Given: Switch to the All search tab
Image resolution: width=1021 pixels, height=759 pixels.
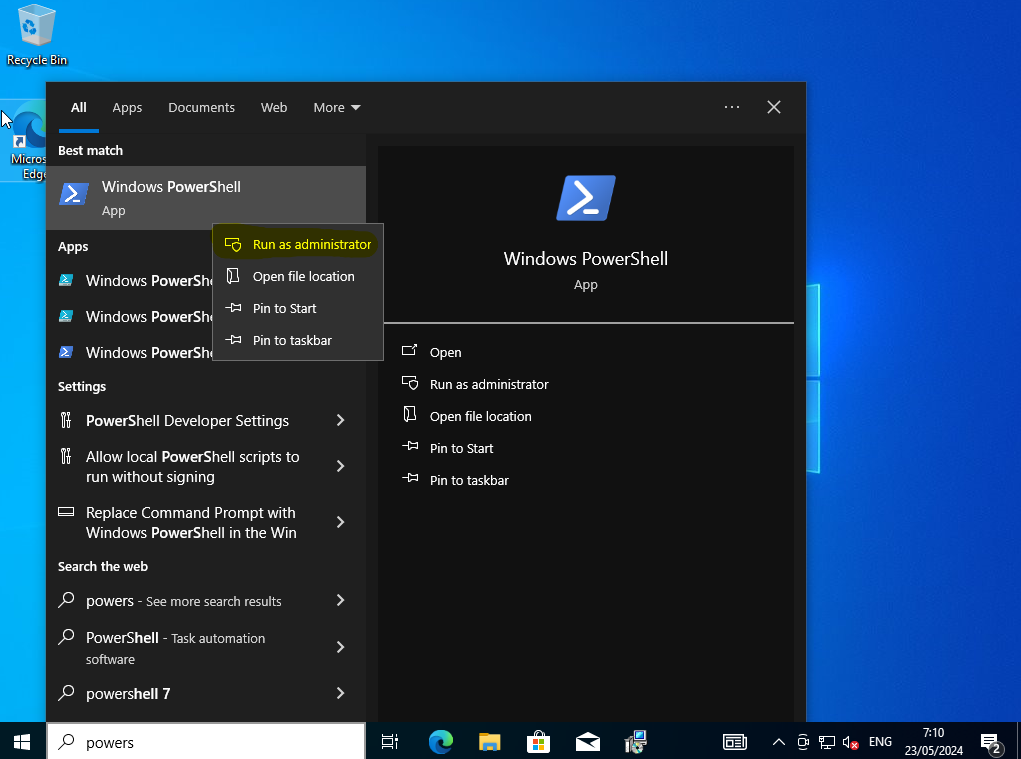Looking at the screenshot, I should coord(79,107).
